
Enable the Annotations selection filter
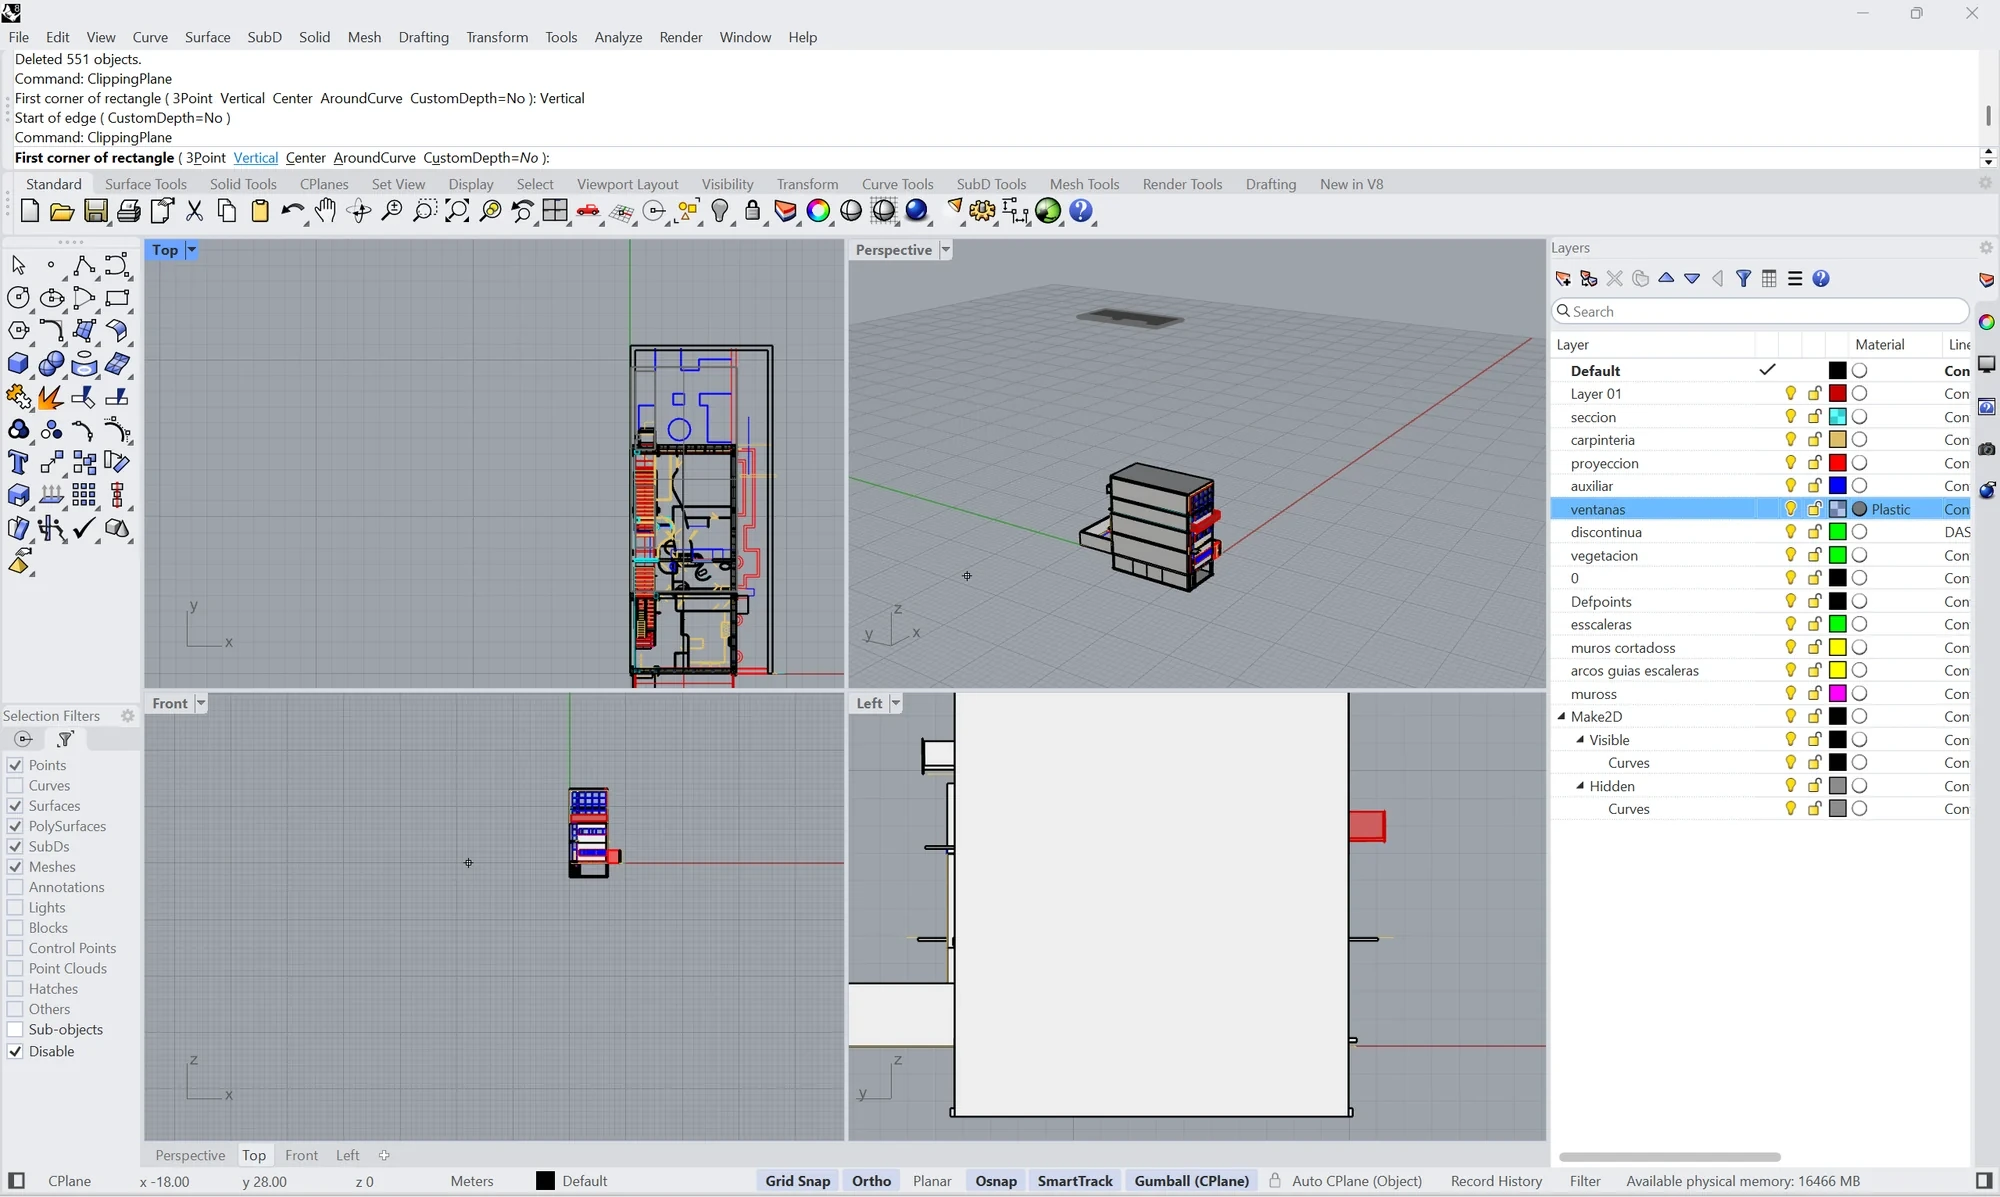pos(15,887)
